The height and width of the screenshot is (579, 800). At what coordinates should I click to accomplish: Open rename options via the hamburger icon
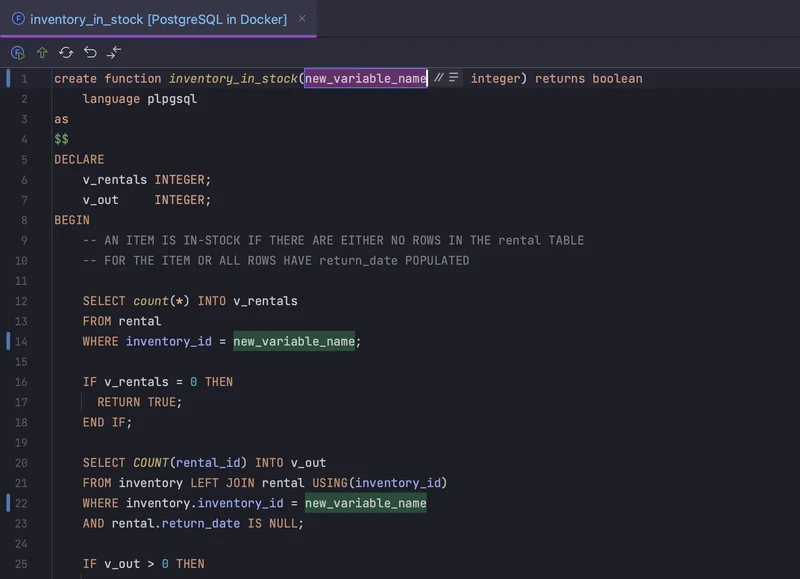tap(455, 78)
